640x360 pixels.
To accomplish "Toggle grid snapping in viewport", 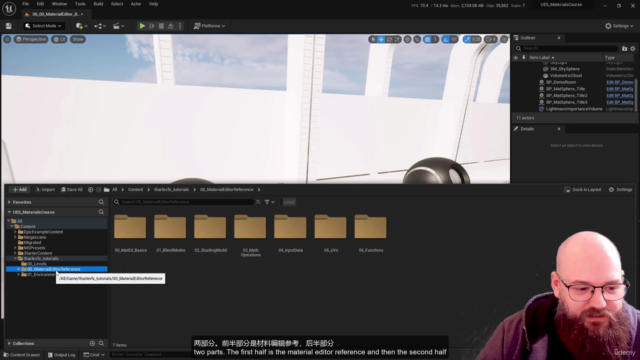I will click(x=427, y=39).
